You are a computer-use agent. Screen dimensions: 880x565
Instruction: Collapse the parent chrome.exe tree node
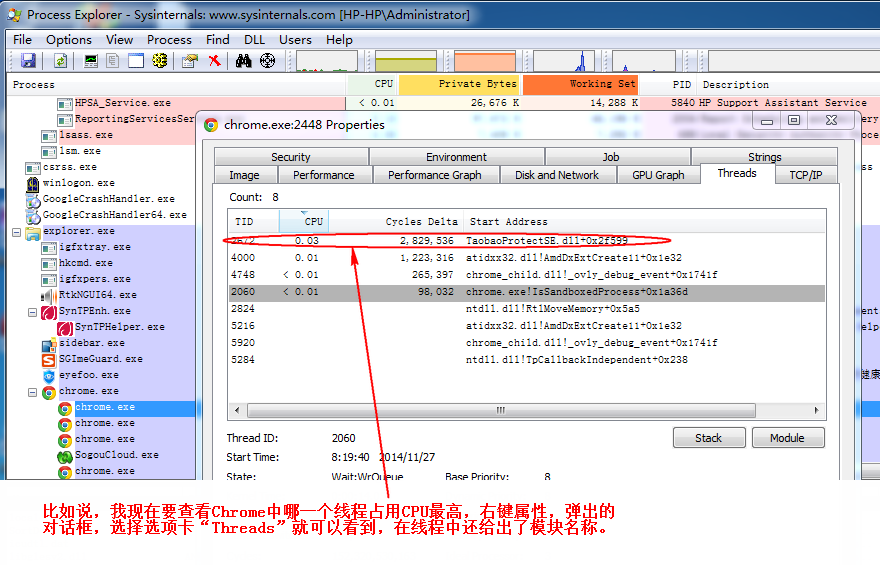(33, 392)
